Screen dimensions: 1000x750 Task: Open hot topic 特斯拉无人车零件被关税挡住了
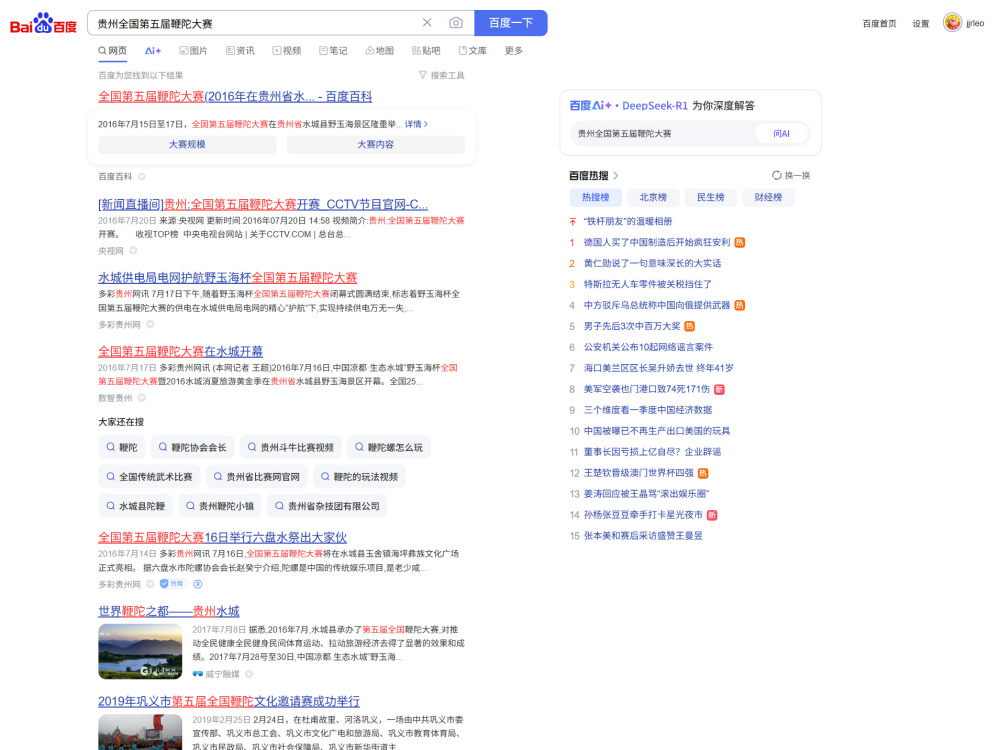point(647,284)
